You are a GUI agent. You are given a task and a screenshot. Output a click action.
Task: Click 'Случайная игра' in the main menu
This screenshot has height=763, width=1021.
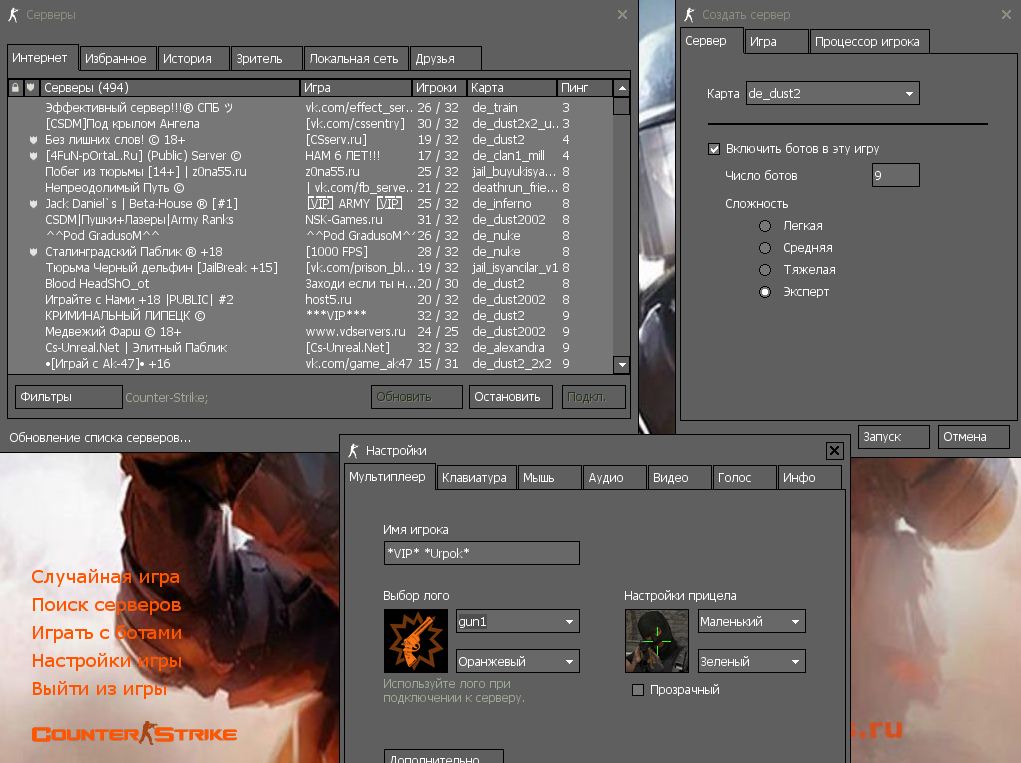(105, 577)
